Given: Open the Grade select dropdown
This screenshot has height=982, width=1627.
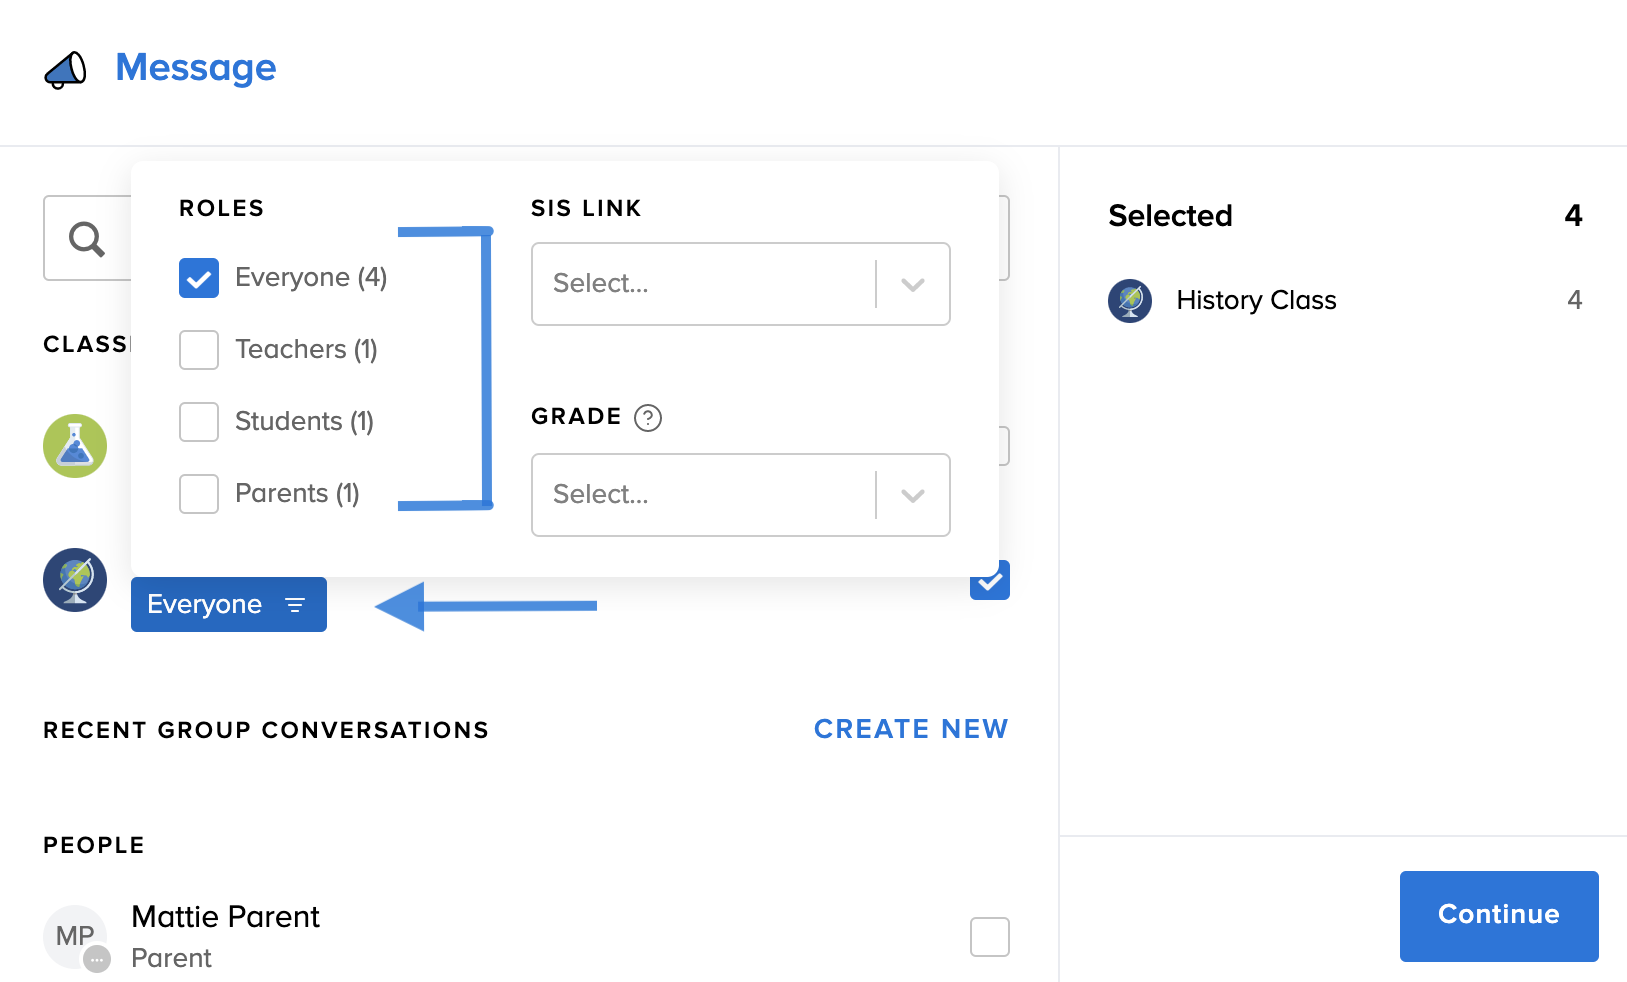Looking at the screenshot, I should (740, 495).
